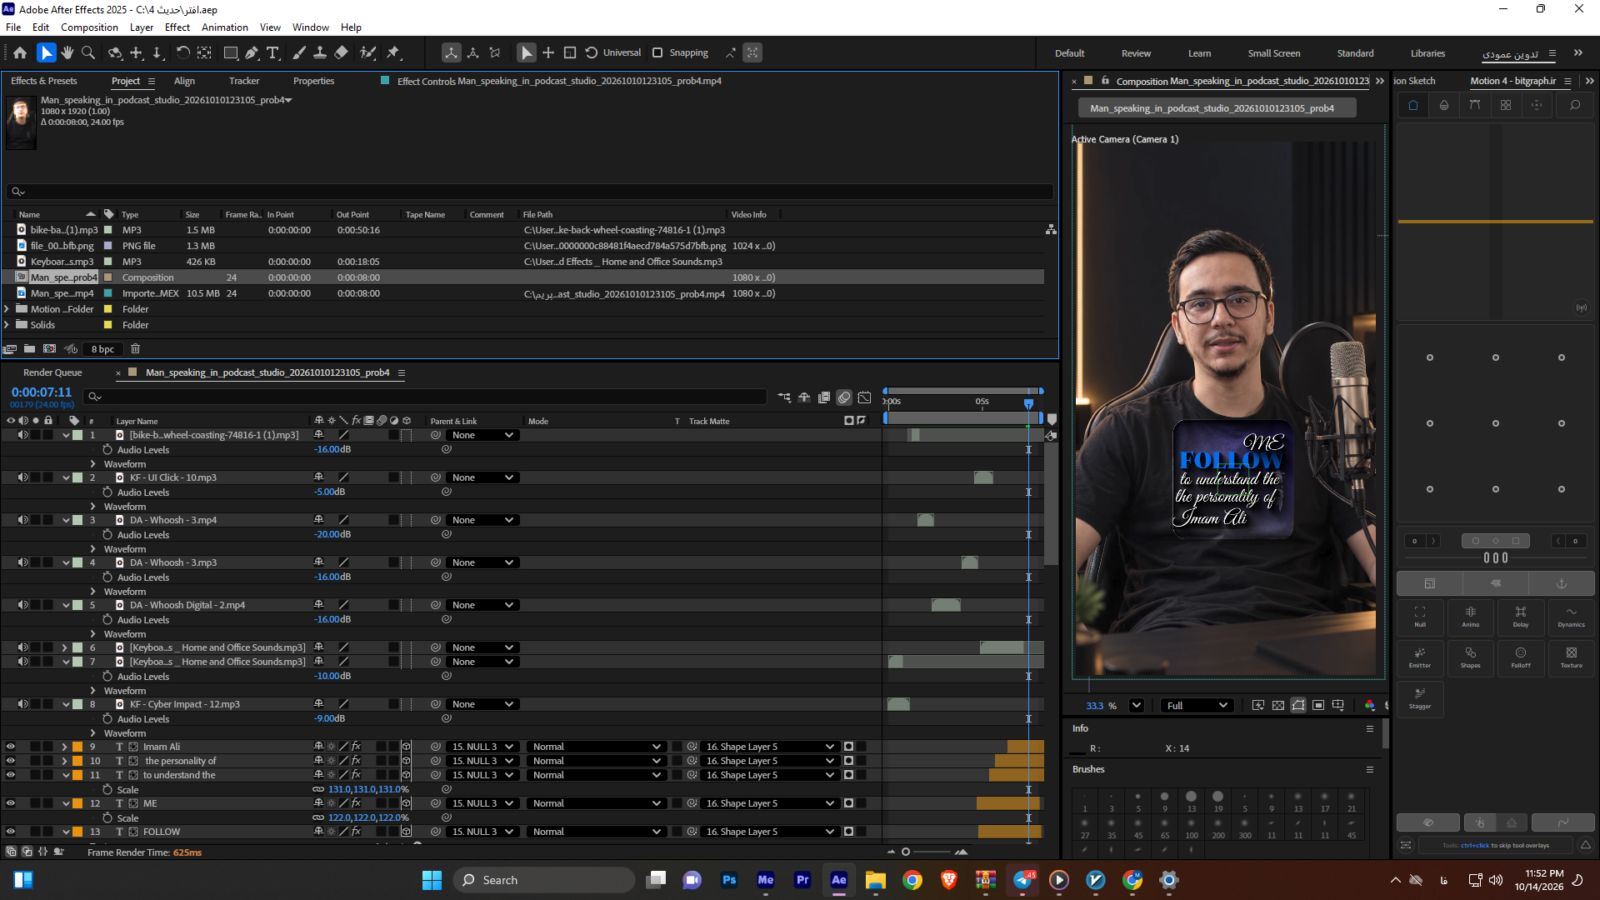Viewport: 1600px width, 900px height.
Task: Hide the Imam Ali text layer
Action: (x=11, y=747)
